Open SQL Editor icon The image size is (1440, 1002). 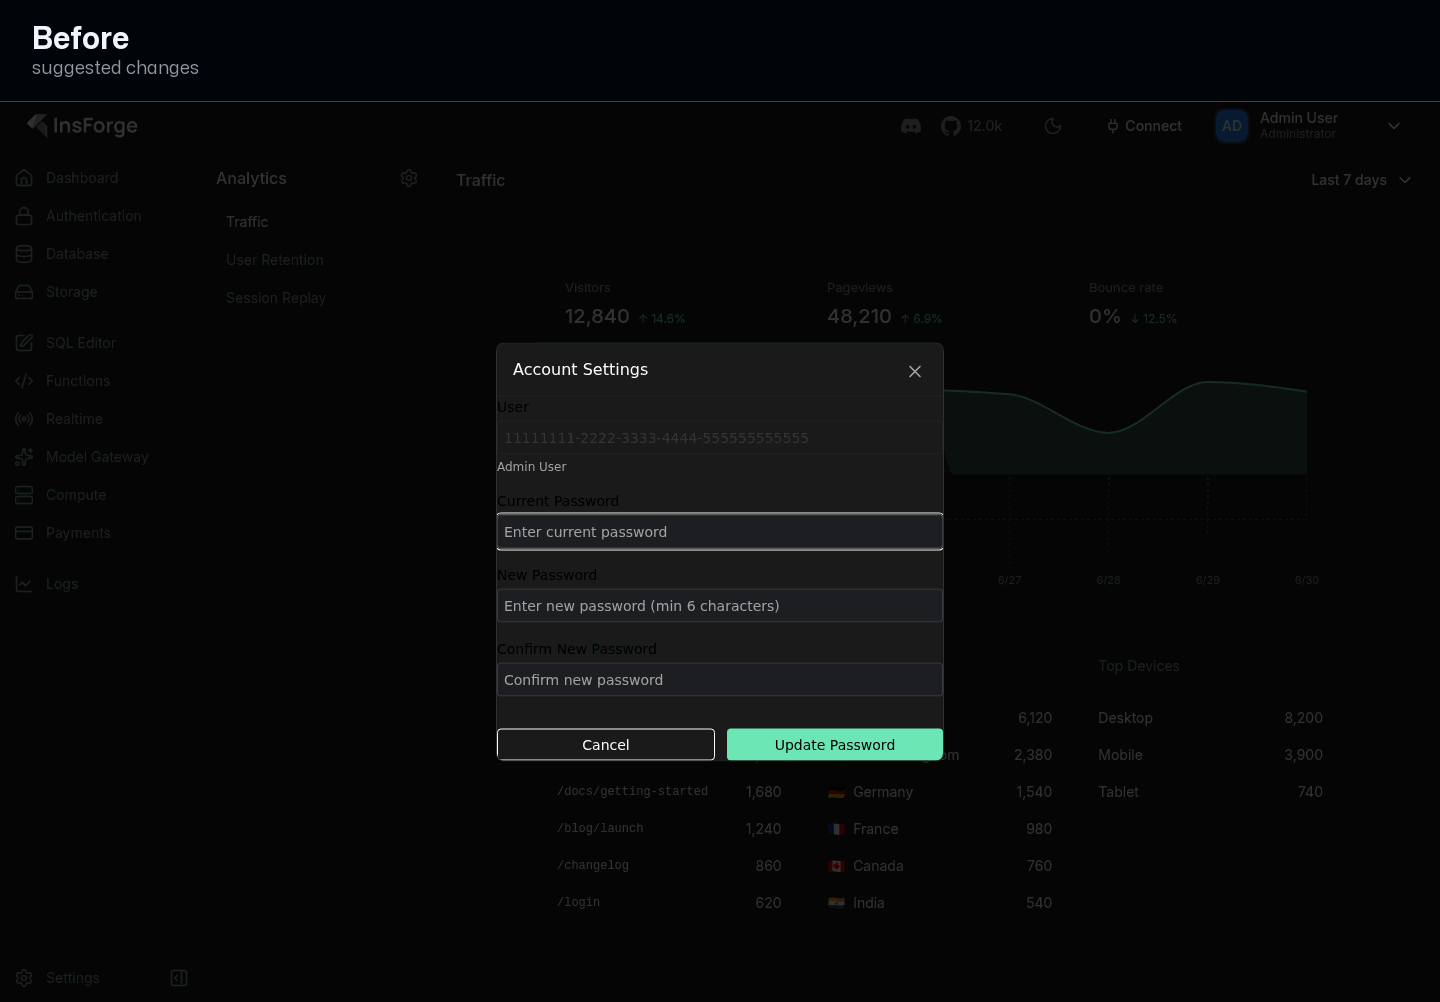[x=25, y=343]
